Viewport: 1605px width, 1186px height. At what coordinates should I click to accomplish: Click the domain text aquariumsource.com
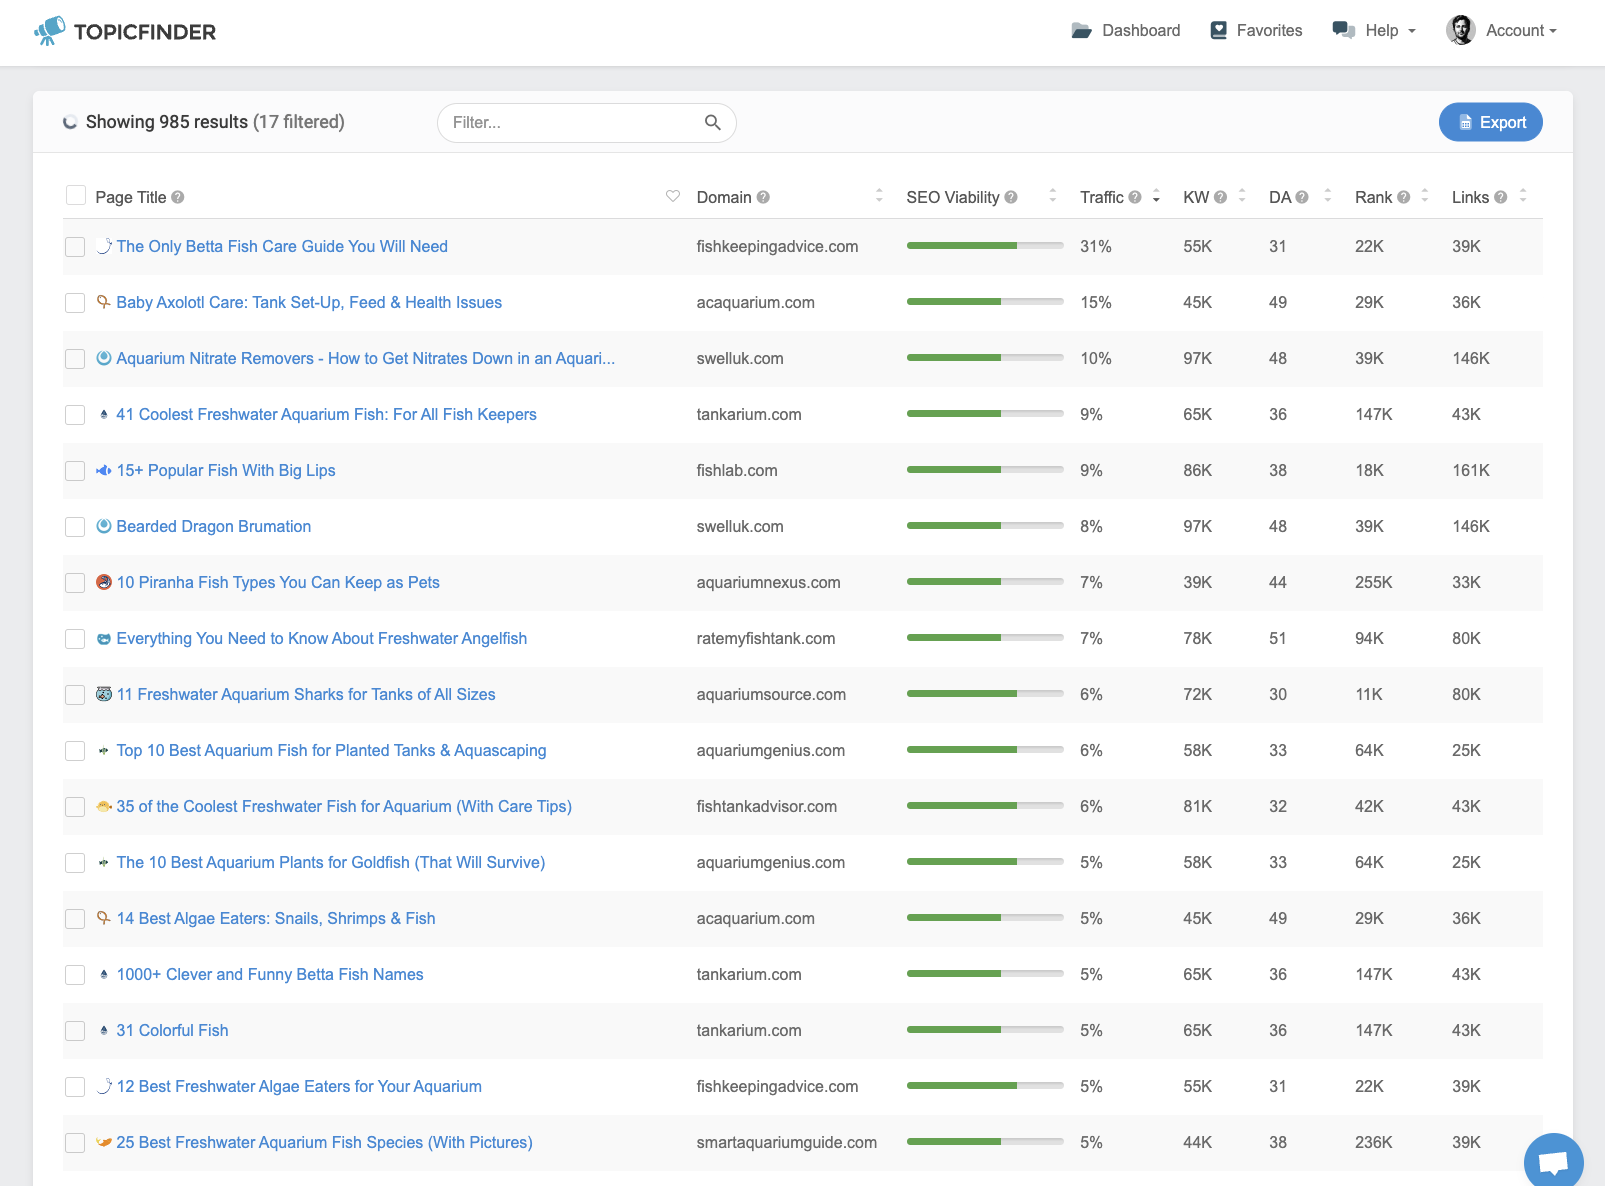[771, 694]
